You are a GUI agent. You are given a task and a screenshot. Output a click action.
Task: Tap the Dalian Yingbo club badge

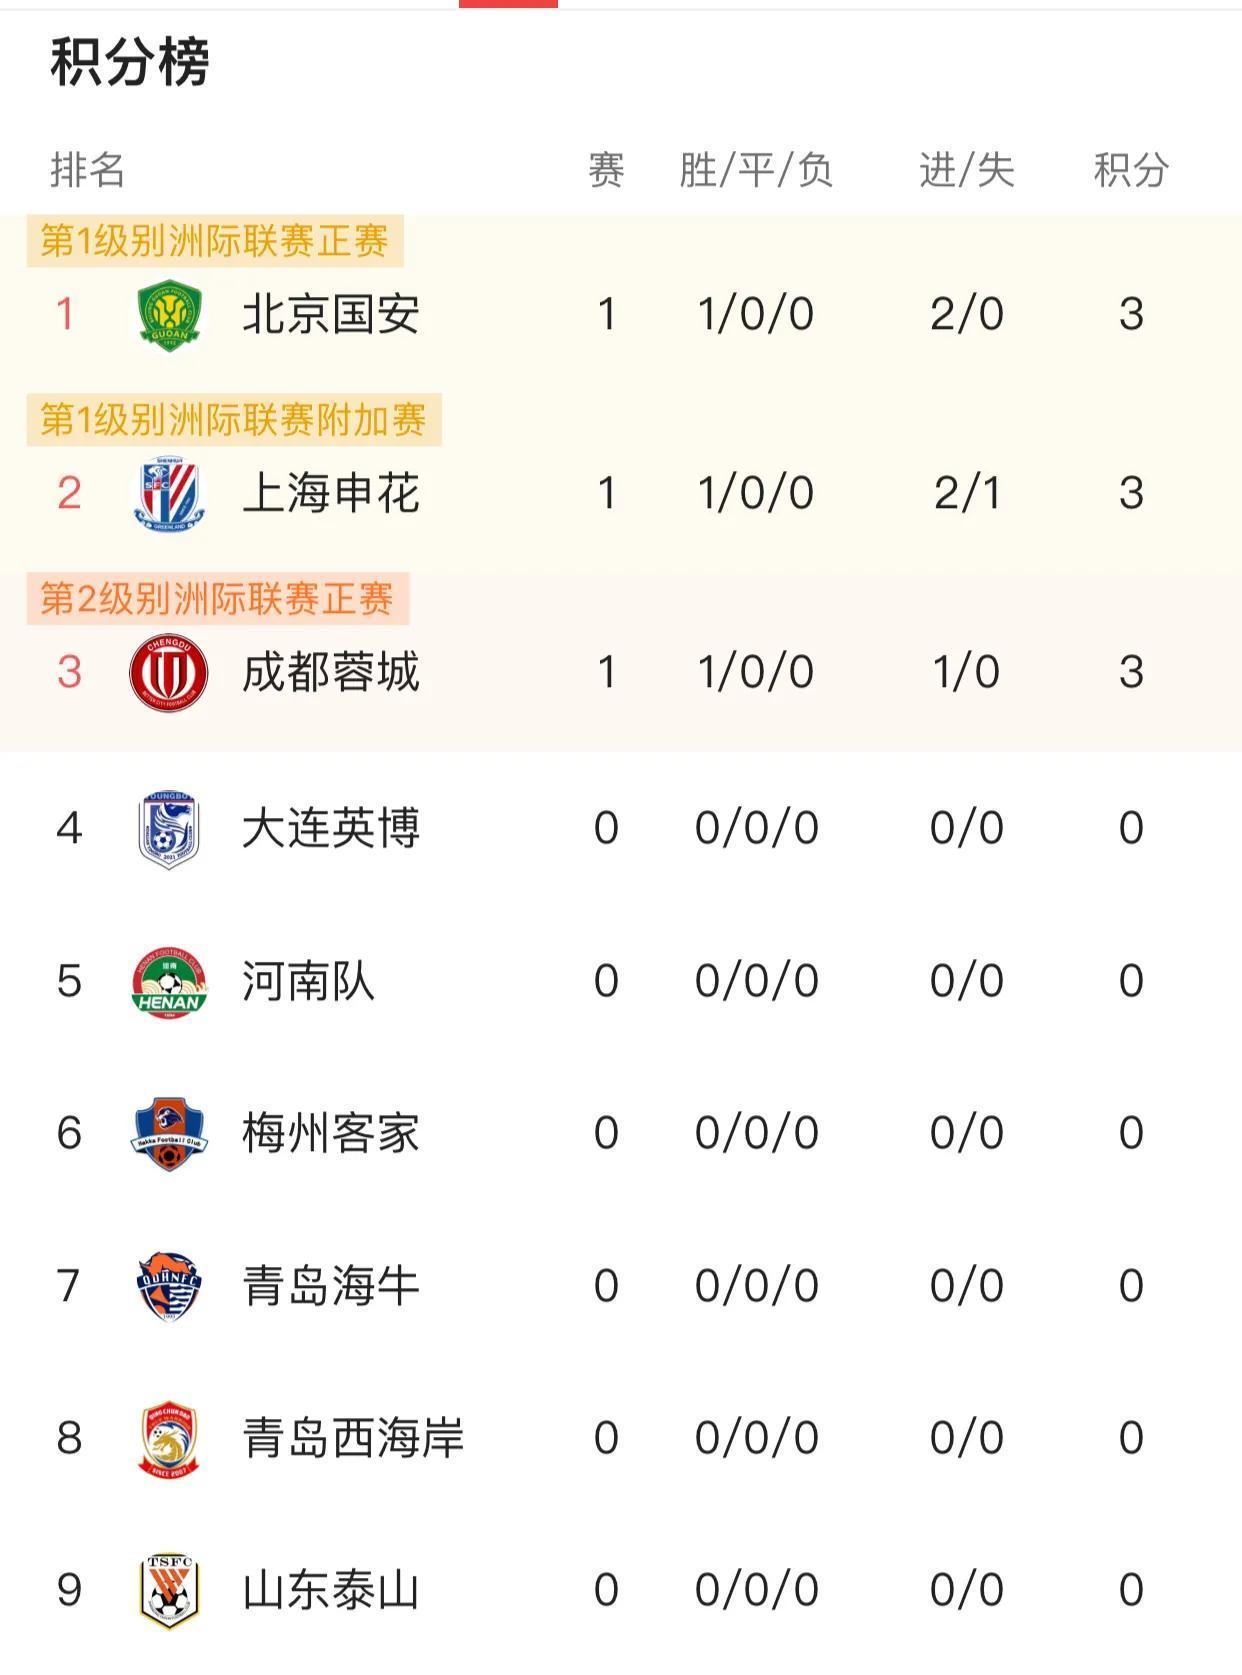(169, 828)
